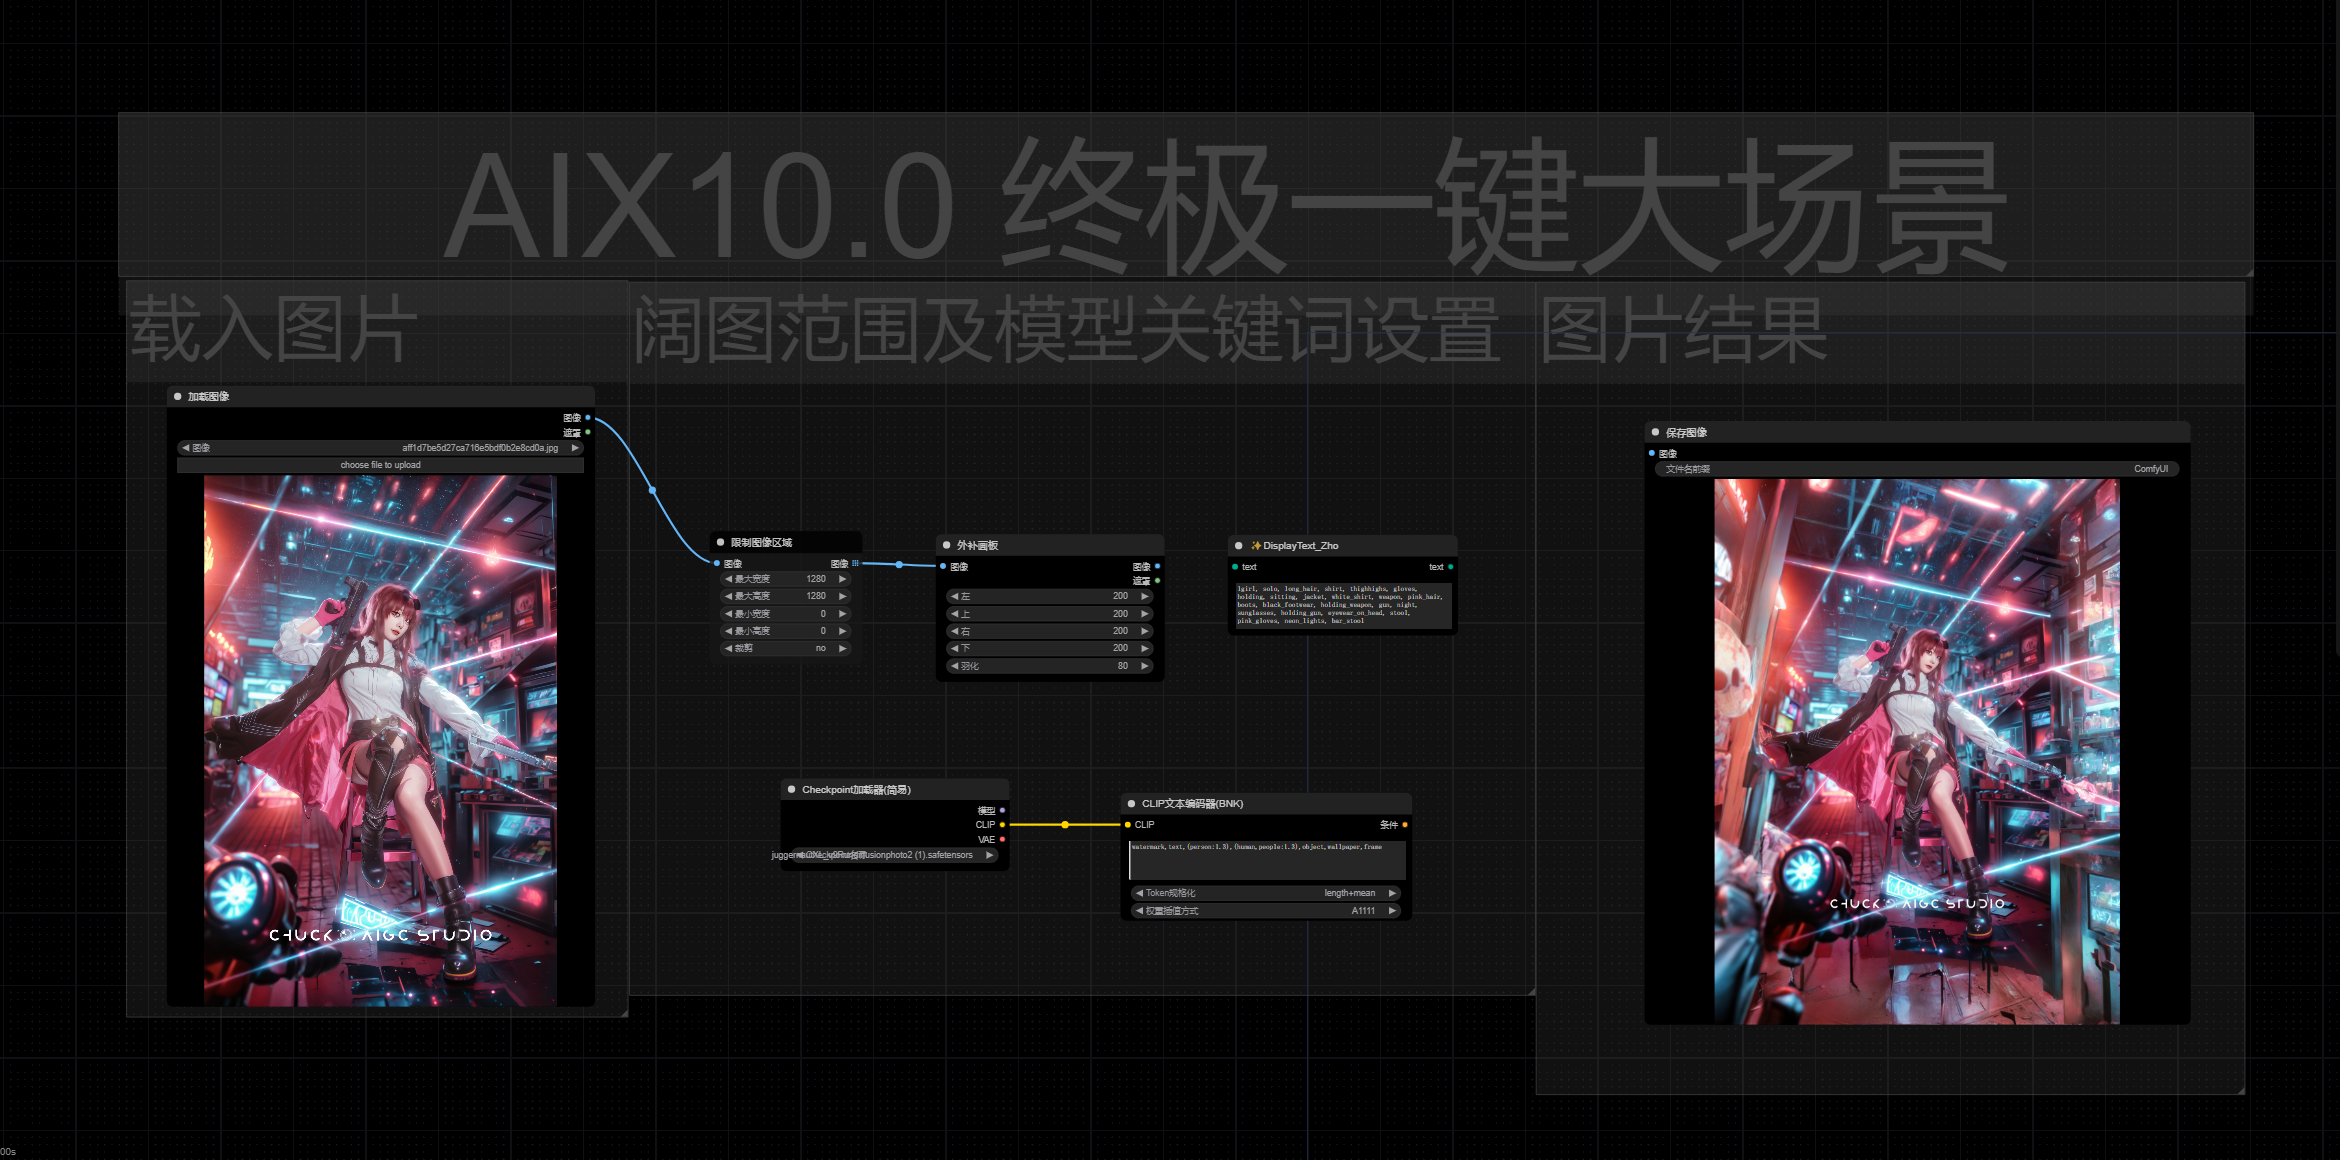Decrease 上 padding with the left arrow
Screen dimensions: 2340x1160
(954, 614)
